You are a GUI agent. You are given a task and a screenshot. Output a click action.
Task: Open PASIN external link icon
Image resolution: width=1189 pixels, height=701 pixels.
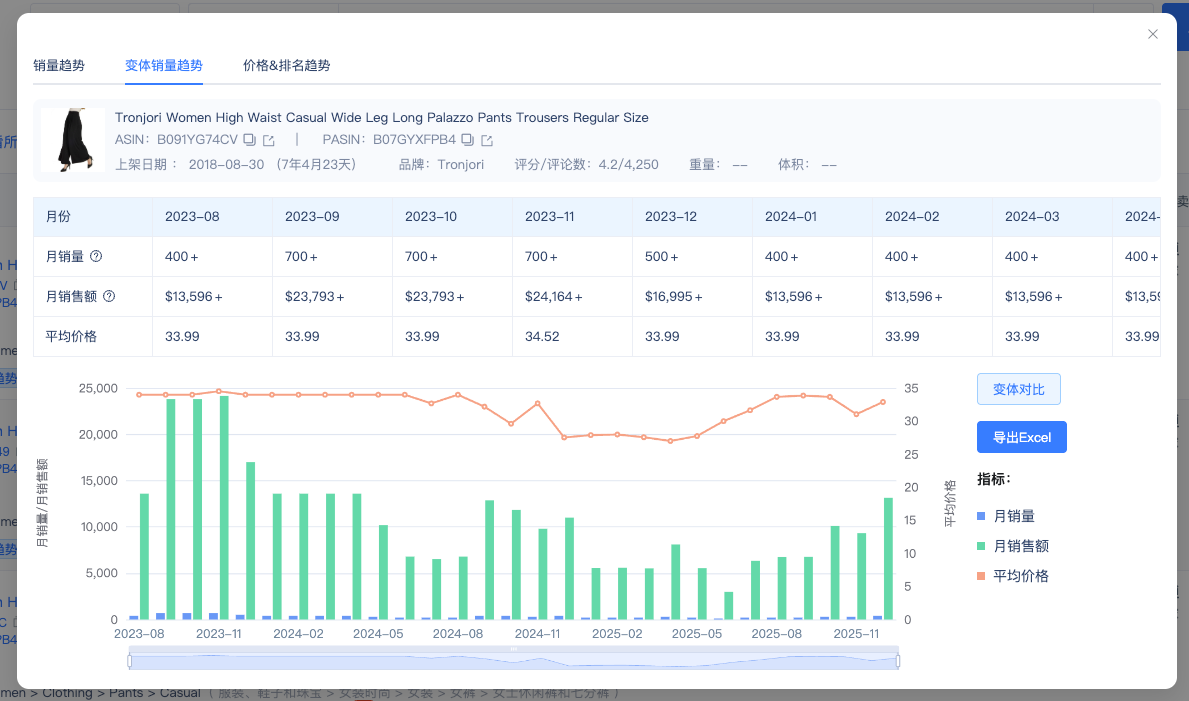pyautogui.click(x=487, y=140)
